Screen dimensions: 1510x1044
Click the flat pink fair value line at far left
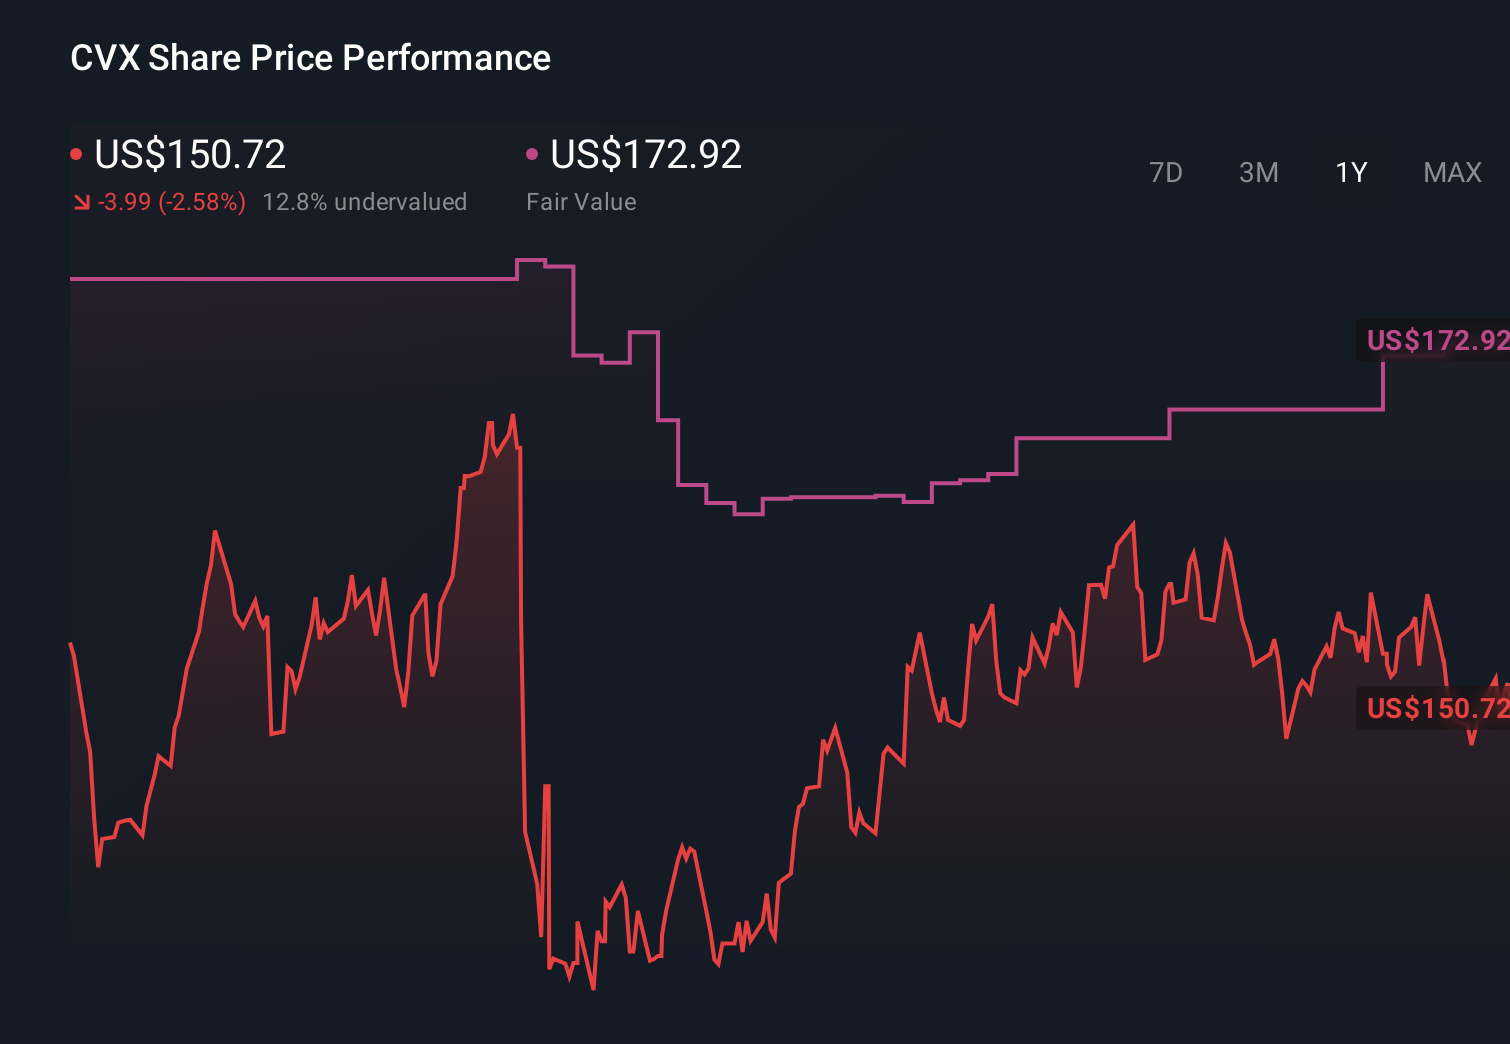(200, 278)
